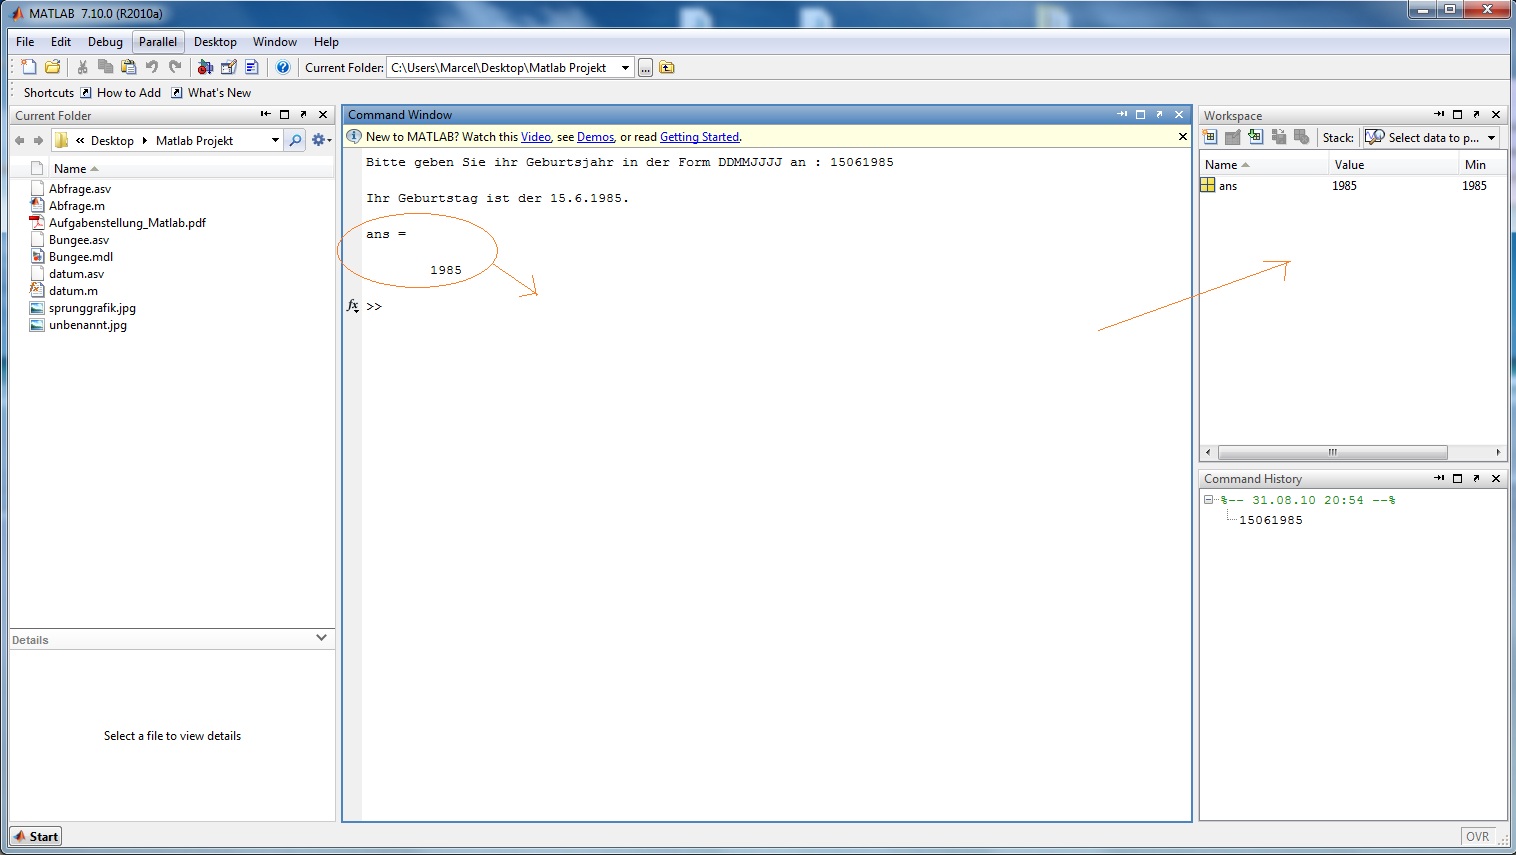Click the Import data icon in Workspace
This screenshot has height=855, width=1516.
1256,137
